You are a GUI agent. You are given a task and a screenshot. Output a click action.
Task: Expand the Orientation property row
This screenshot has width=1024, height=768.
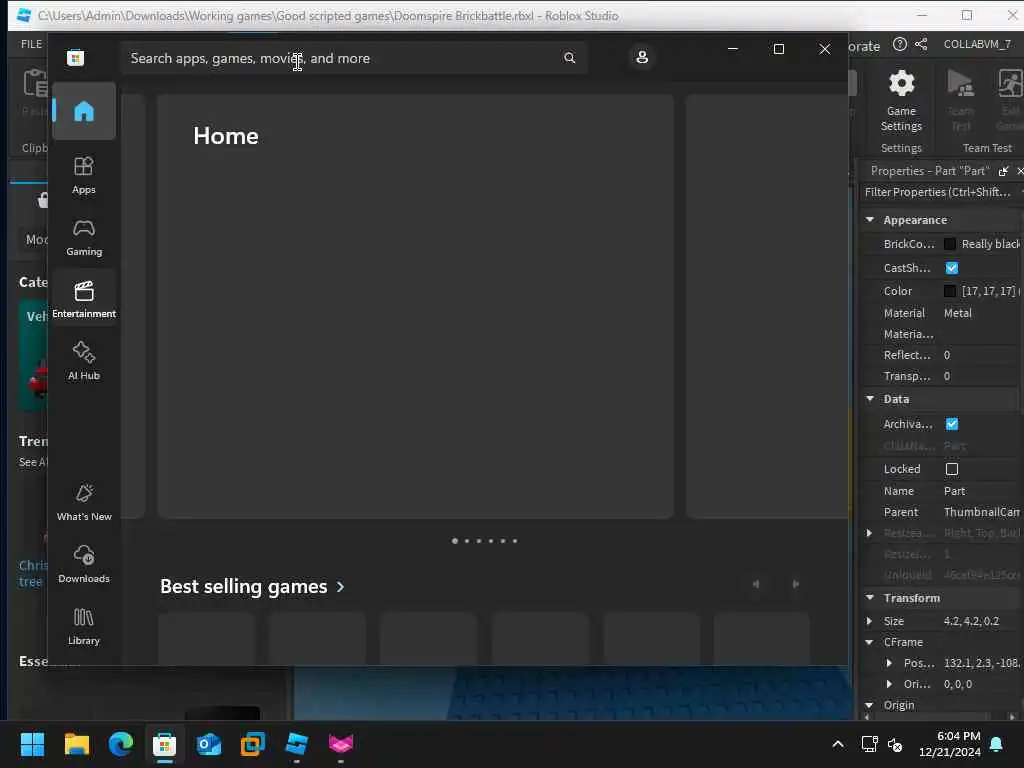[x=889, y=684]
